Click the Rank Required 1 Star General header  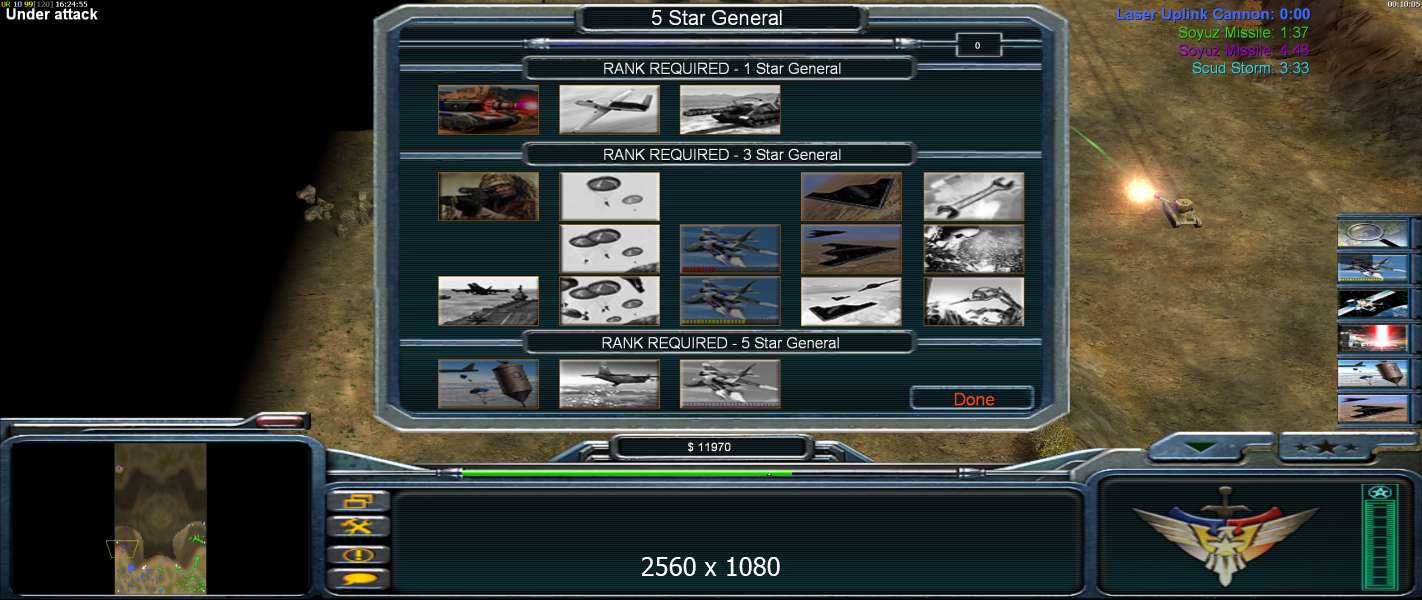click(721, 69)
